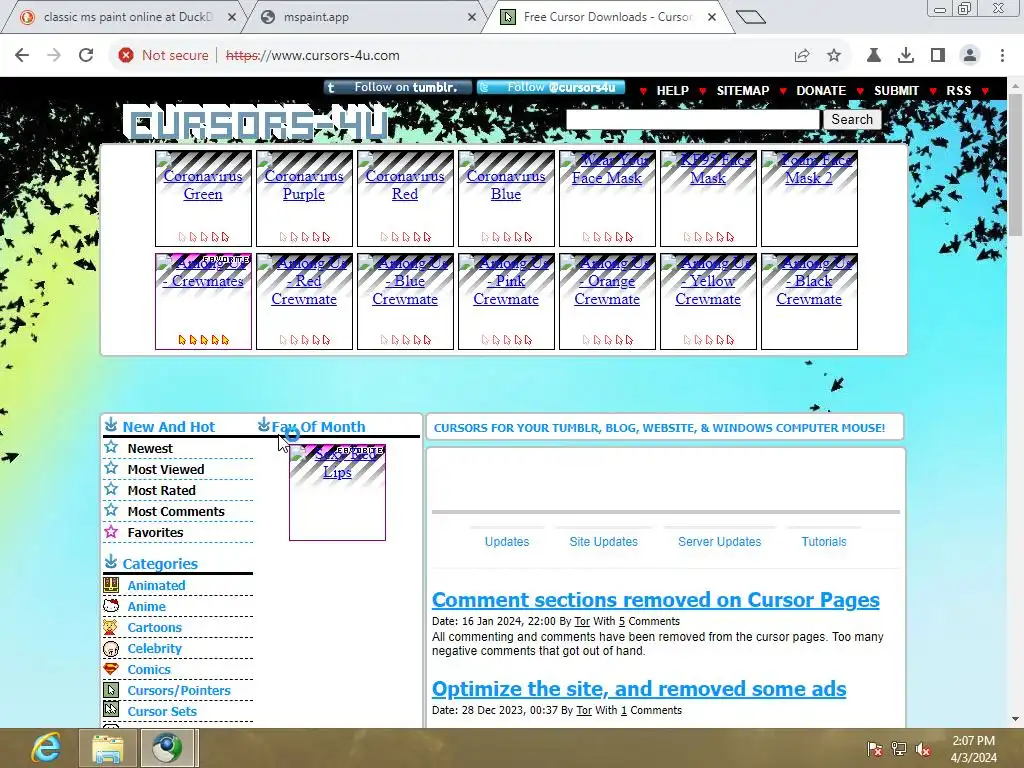The width and height of the screenshot is (1024, 768).
Task: Bookmark this page with the star icon
Action: click(x=834, y=56)
